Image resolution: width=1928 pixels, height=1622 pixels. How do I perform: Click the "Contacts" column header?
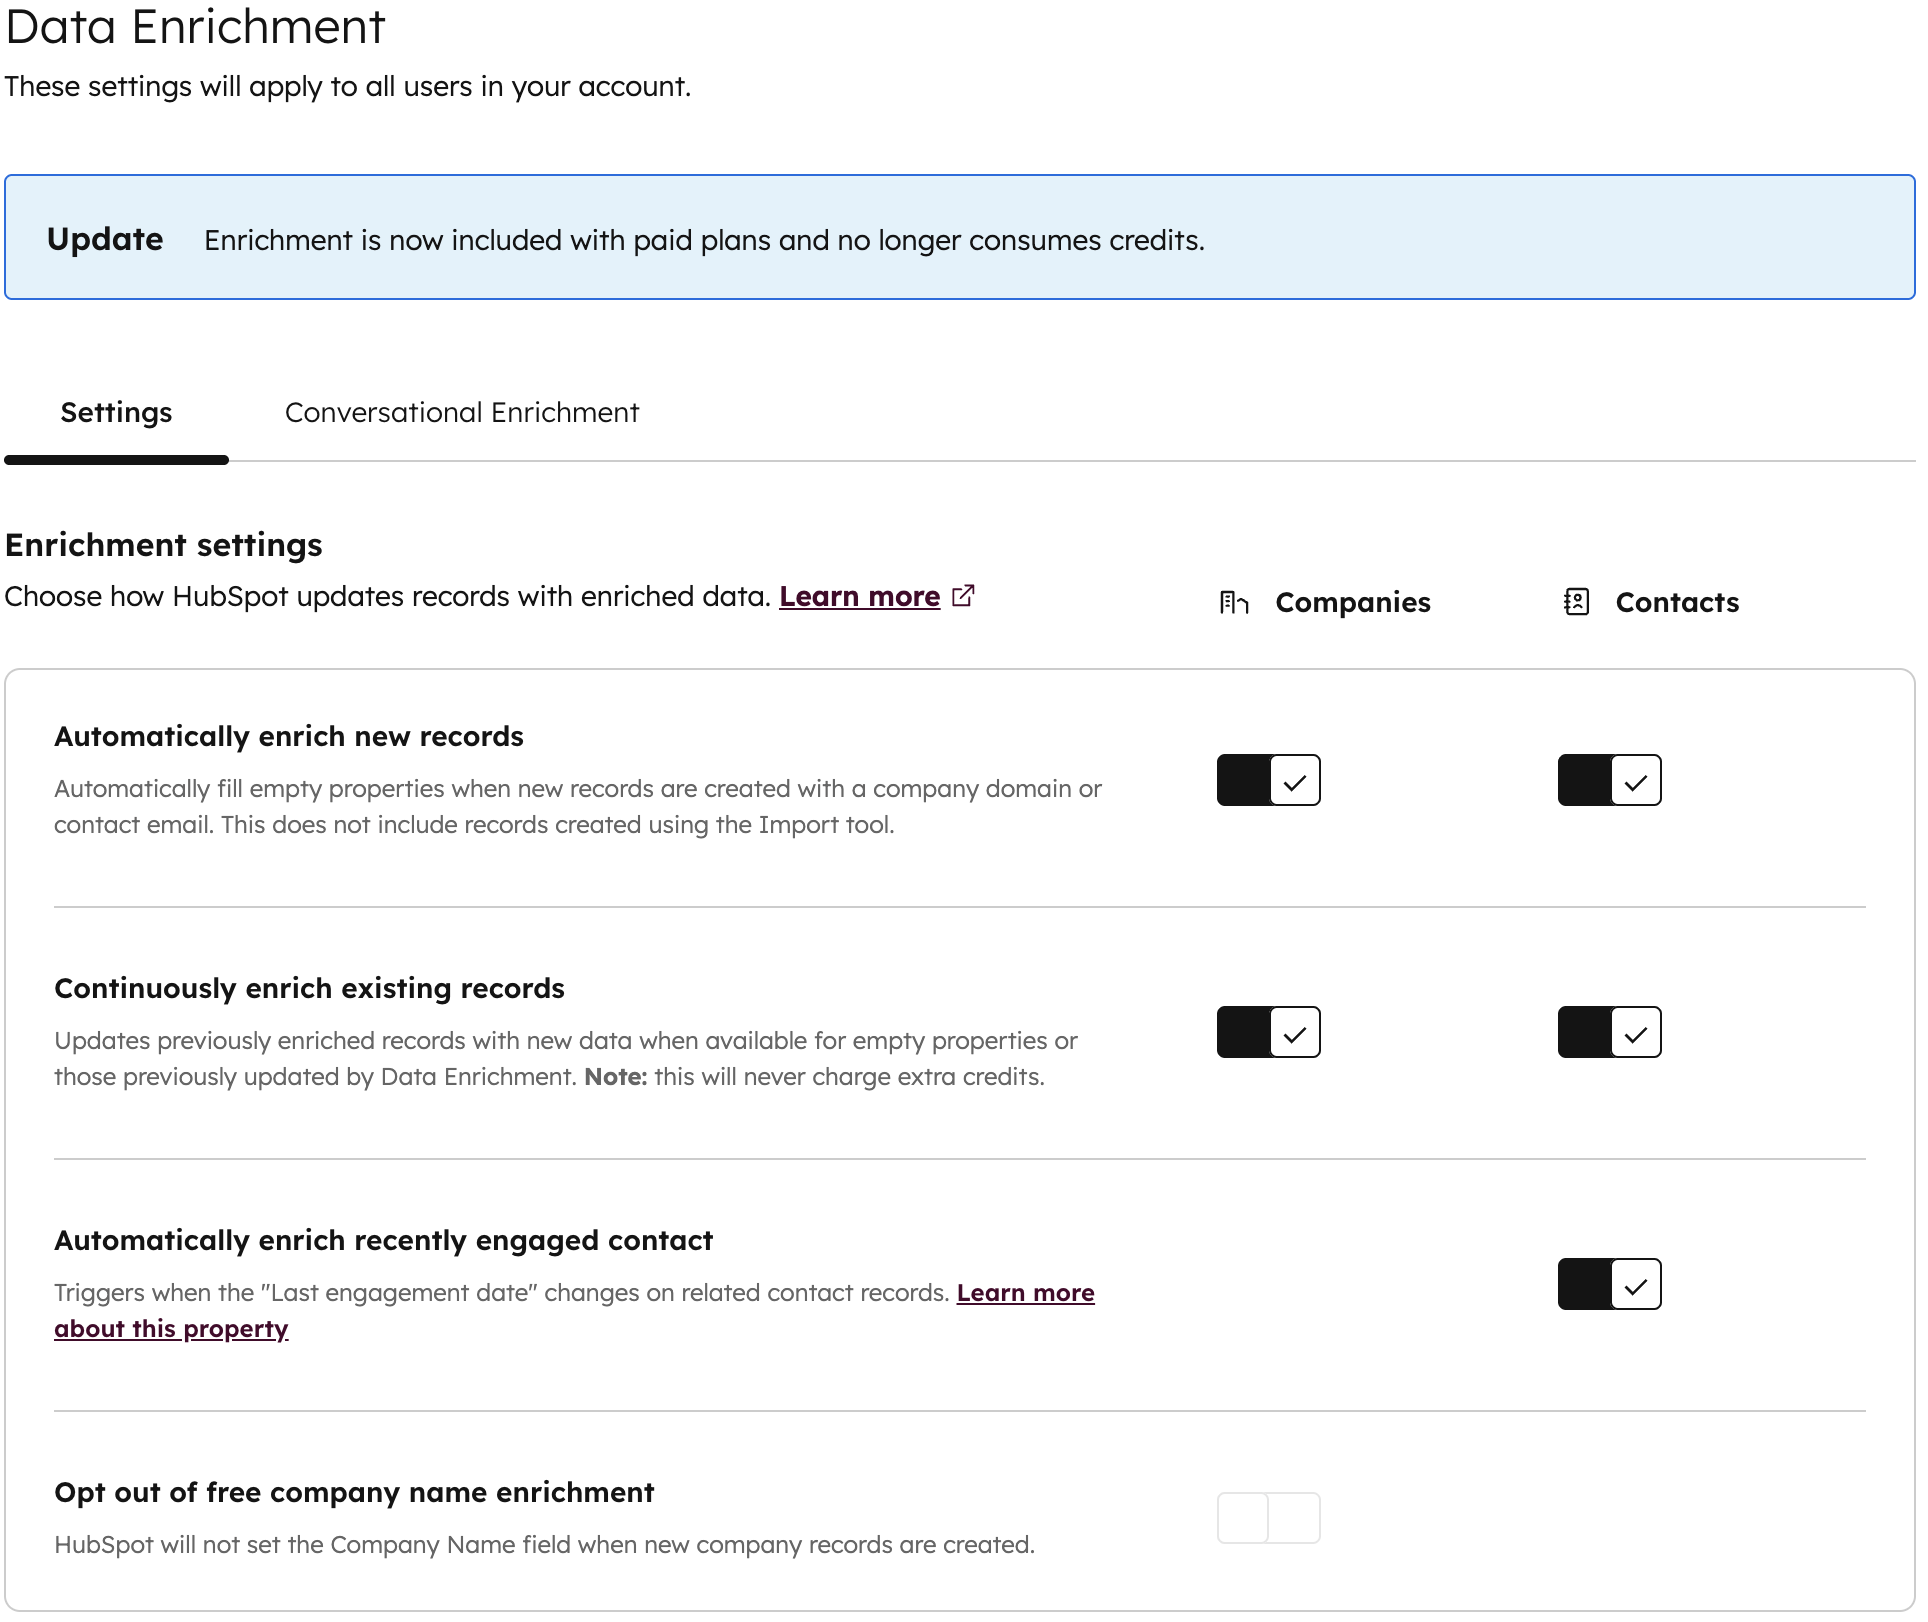1676,602
